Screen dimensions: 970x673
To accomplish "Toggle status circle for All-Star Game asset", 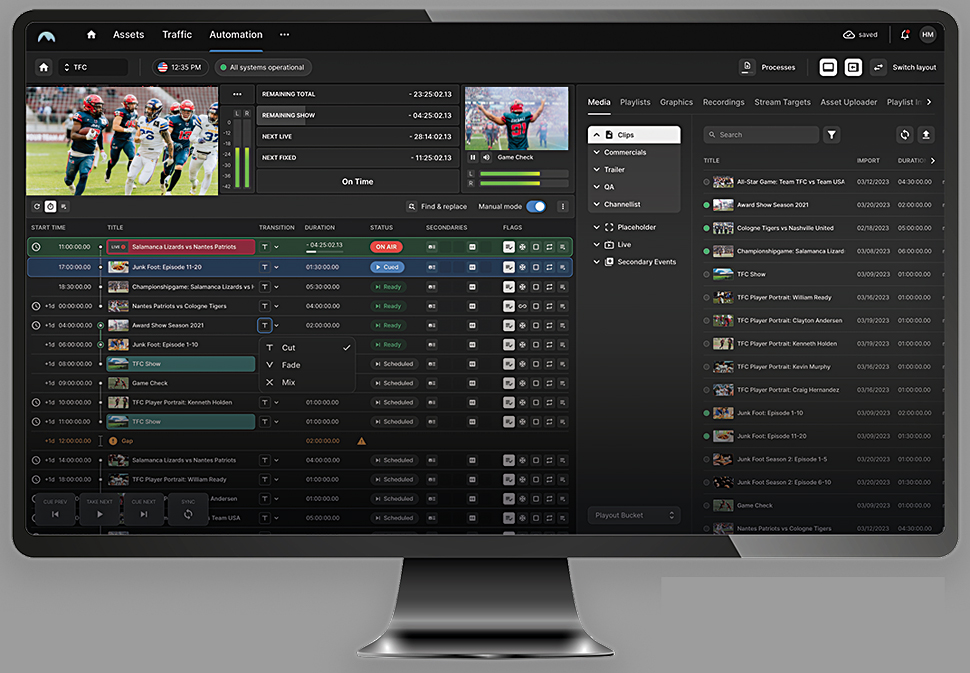I will pos(706,182).
